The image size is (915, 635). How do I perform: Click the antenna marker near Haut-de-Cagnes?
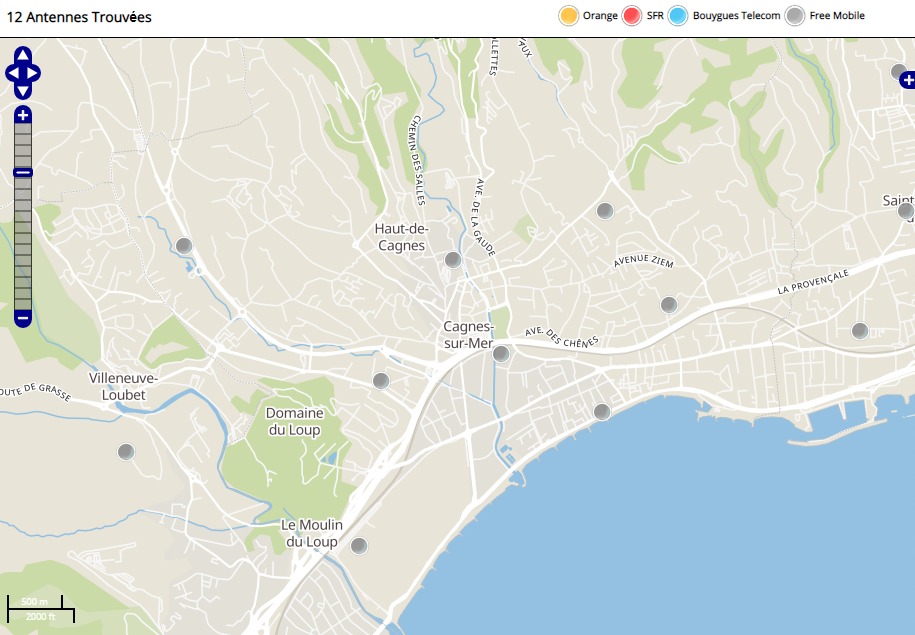(x=453, y=260)
